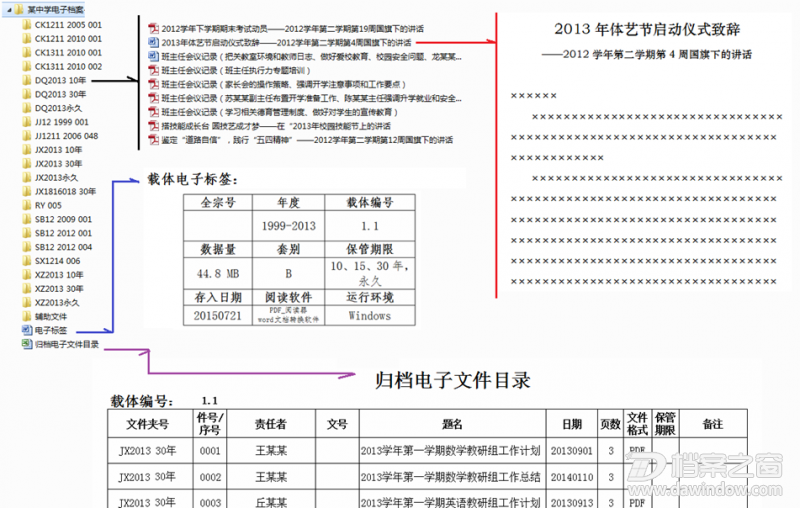Image resolution: width=800 pixels, height=508 pixels.
Task: Open the DQ2013 10年 folder
Action: 60,79
